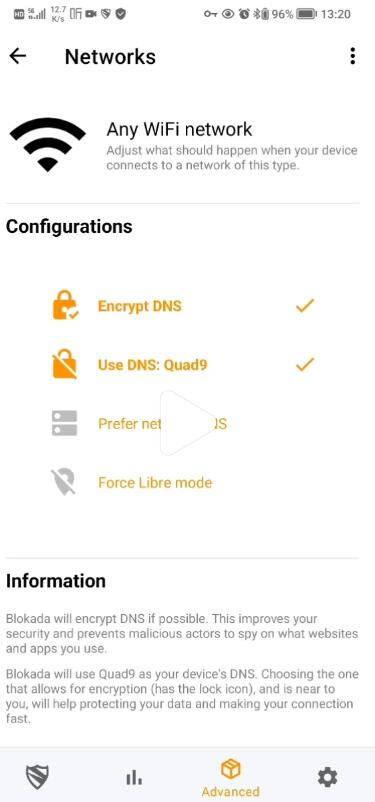Uncheck the Use DNS: Quad9 checkmark

pos(304,365)
